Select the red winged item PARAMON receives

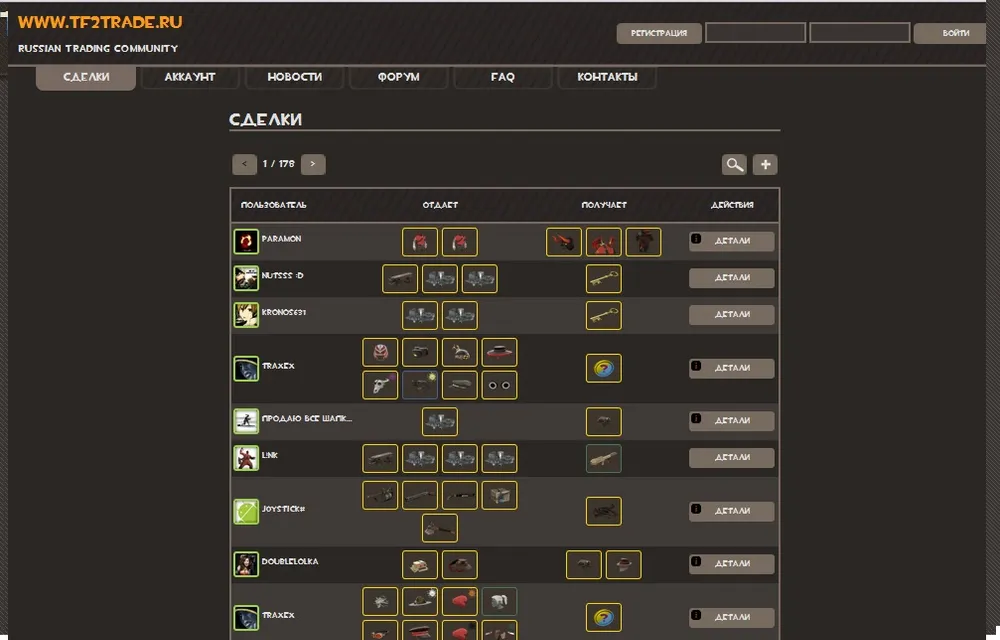[x=603, y=242]
